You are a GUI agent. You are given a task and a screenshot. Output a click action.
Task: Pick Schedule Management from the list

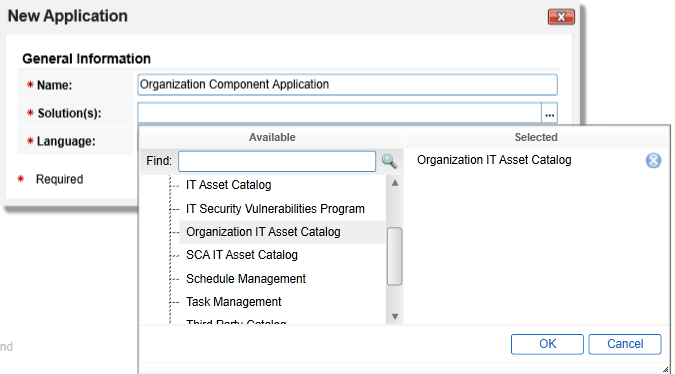coord(246,279)
